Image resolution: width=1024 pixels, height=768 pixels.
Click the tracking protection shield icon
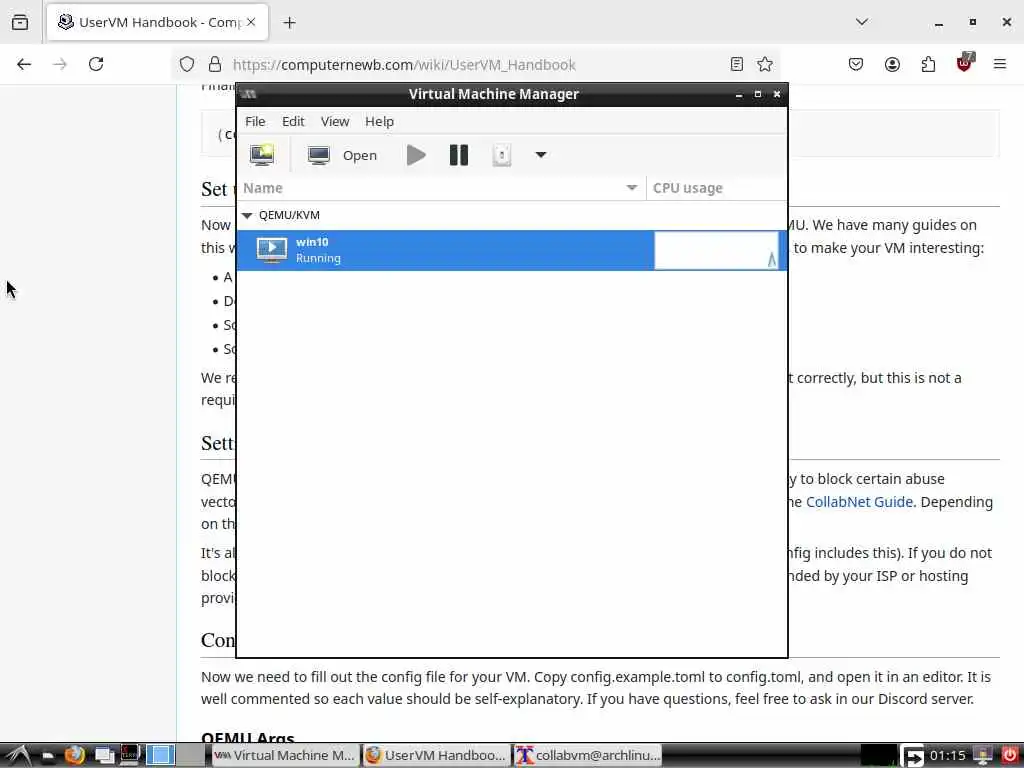[x=187, y=64]
